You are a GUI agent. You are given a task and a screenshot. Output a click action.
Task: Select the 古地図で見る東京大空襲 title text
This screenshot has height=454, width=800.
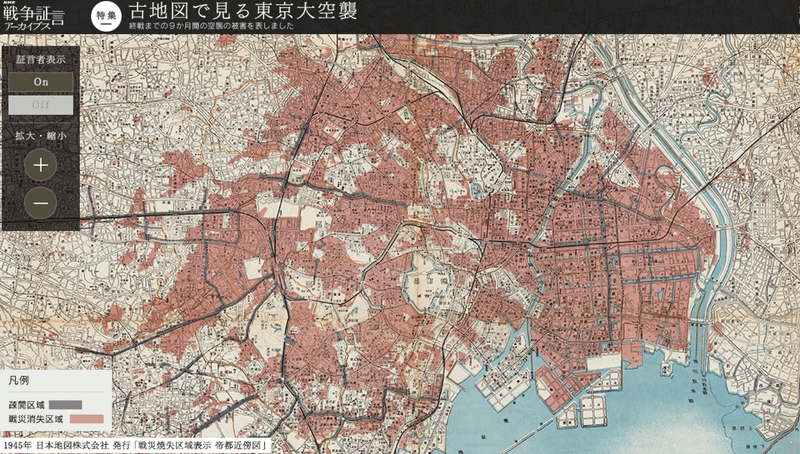(x=242, y=11)
